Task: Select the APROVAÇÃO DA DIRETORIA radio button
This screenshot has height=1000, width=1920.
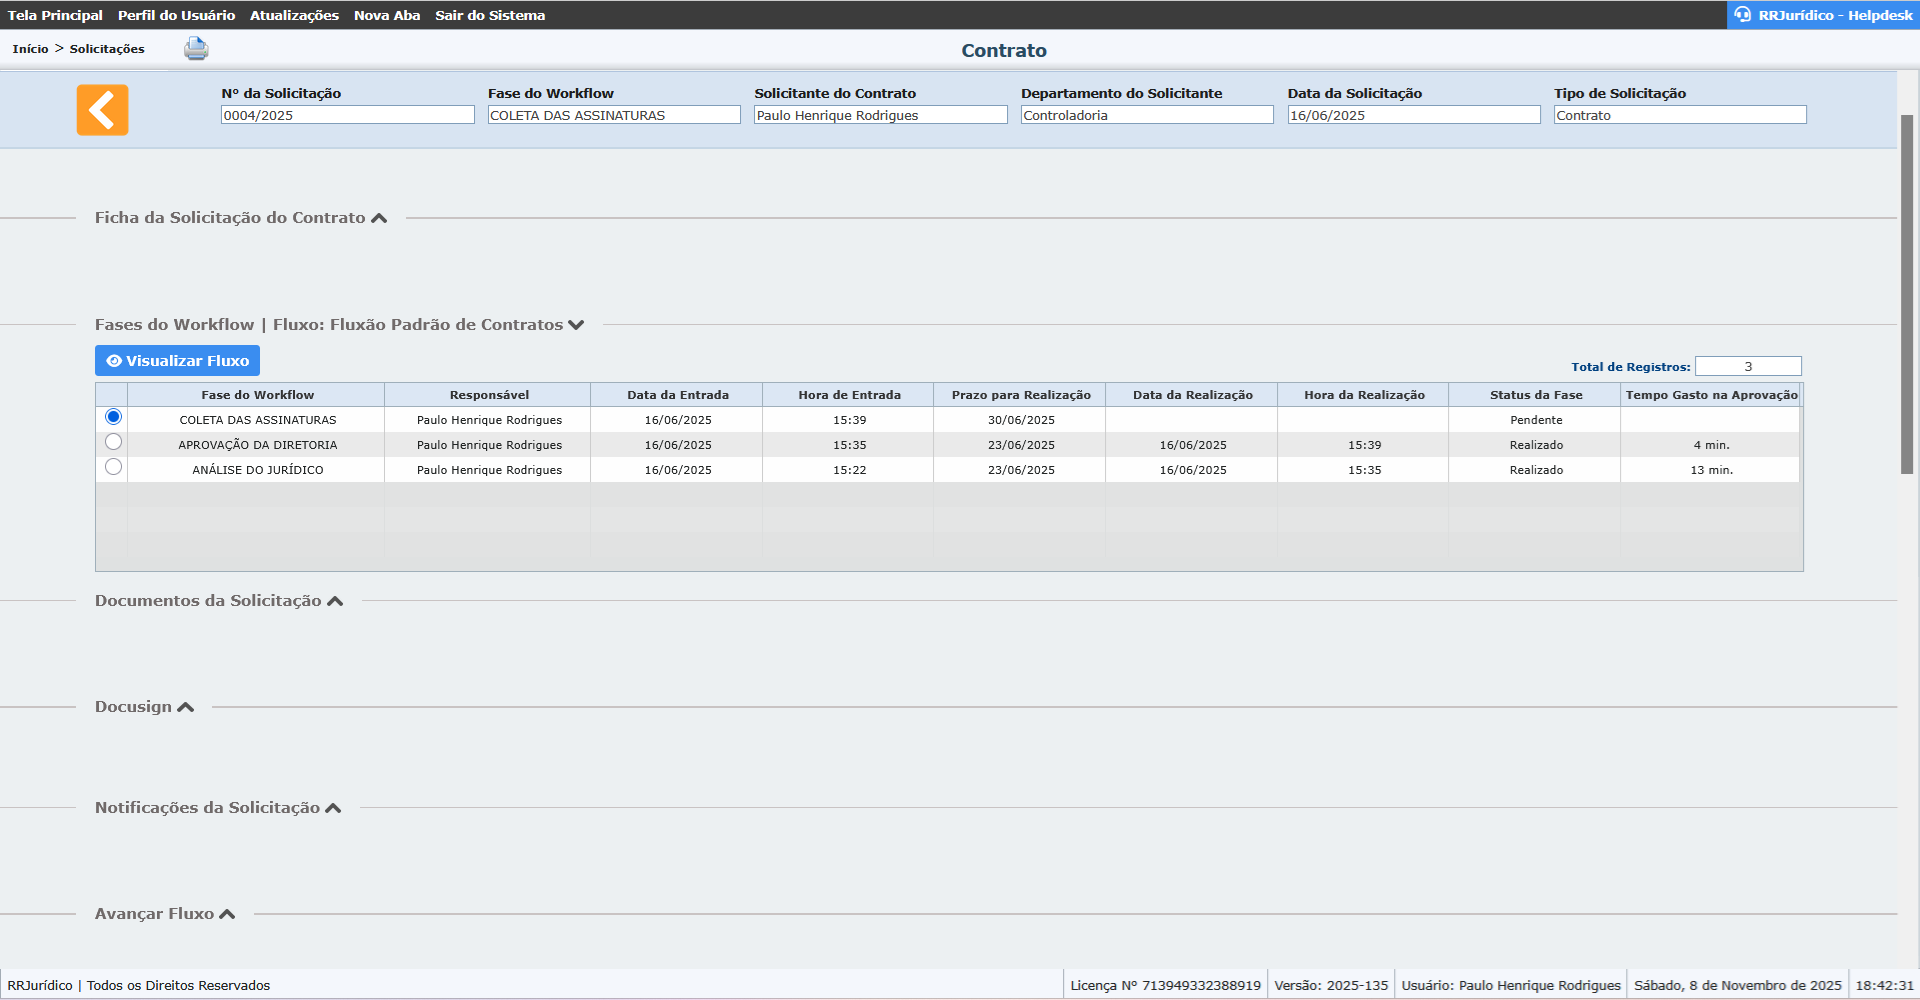Action: [x=113, y=442]
